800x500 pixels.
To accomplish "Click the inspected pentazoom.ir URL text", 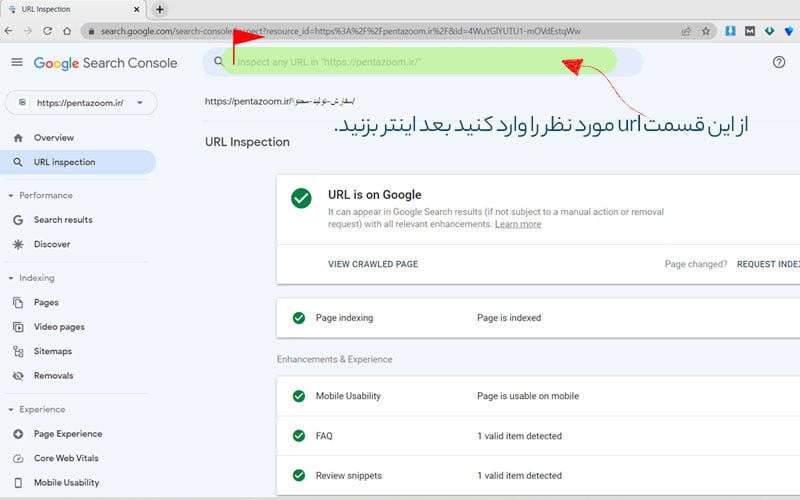I will (x=280, y=102).
